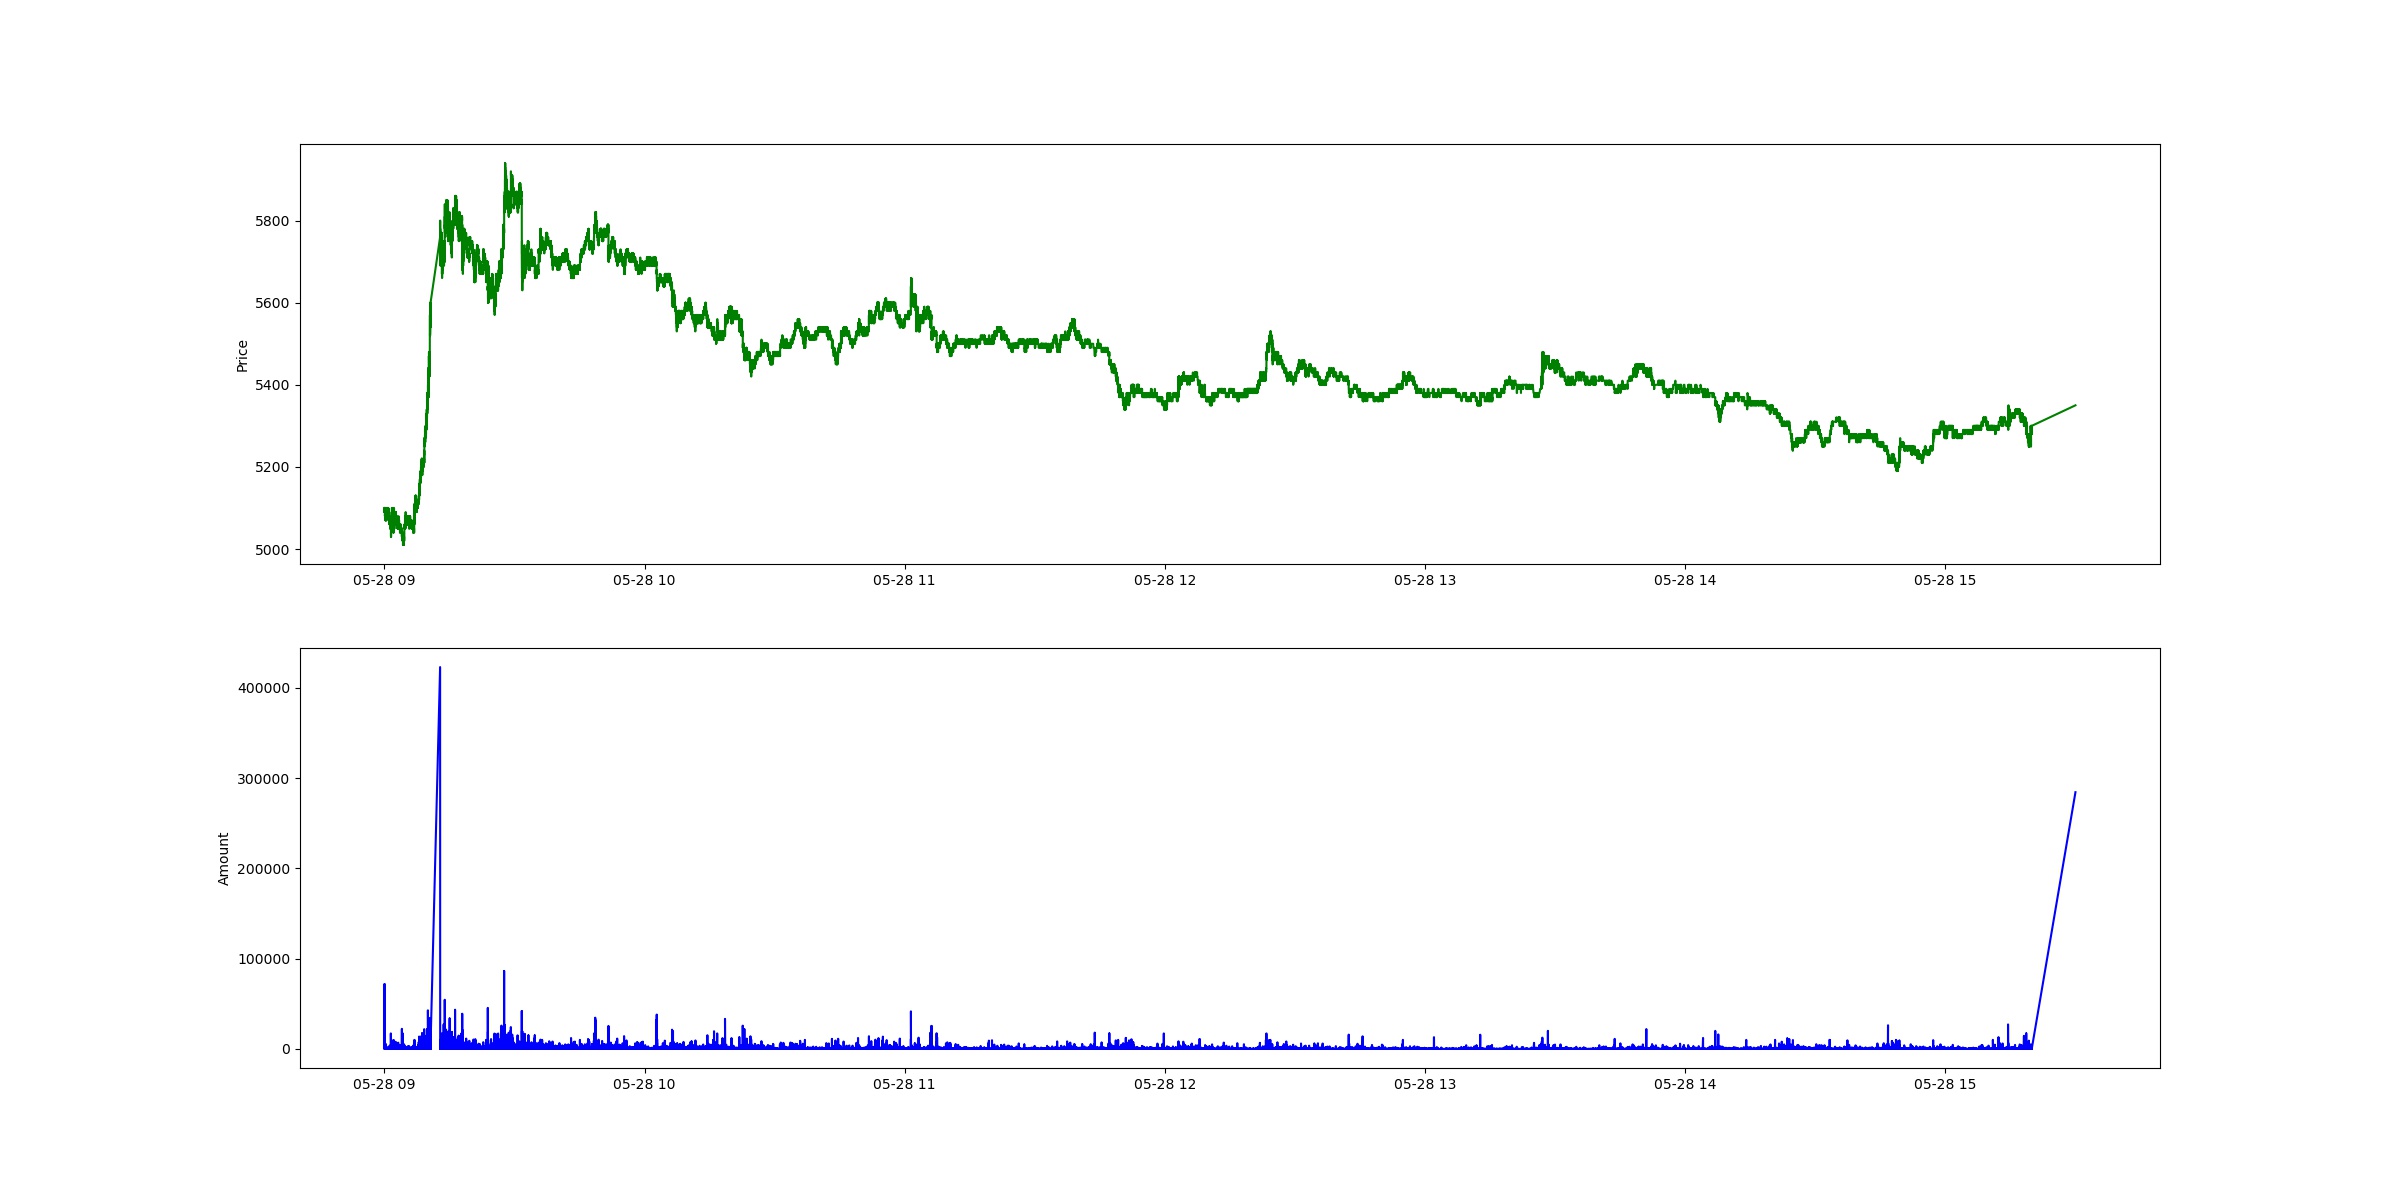Click the end of the green price line
Viewport: 2400px width, 1200px height.
pyautogui.click(x=2076, y=405)
